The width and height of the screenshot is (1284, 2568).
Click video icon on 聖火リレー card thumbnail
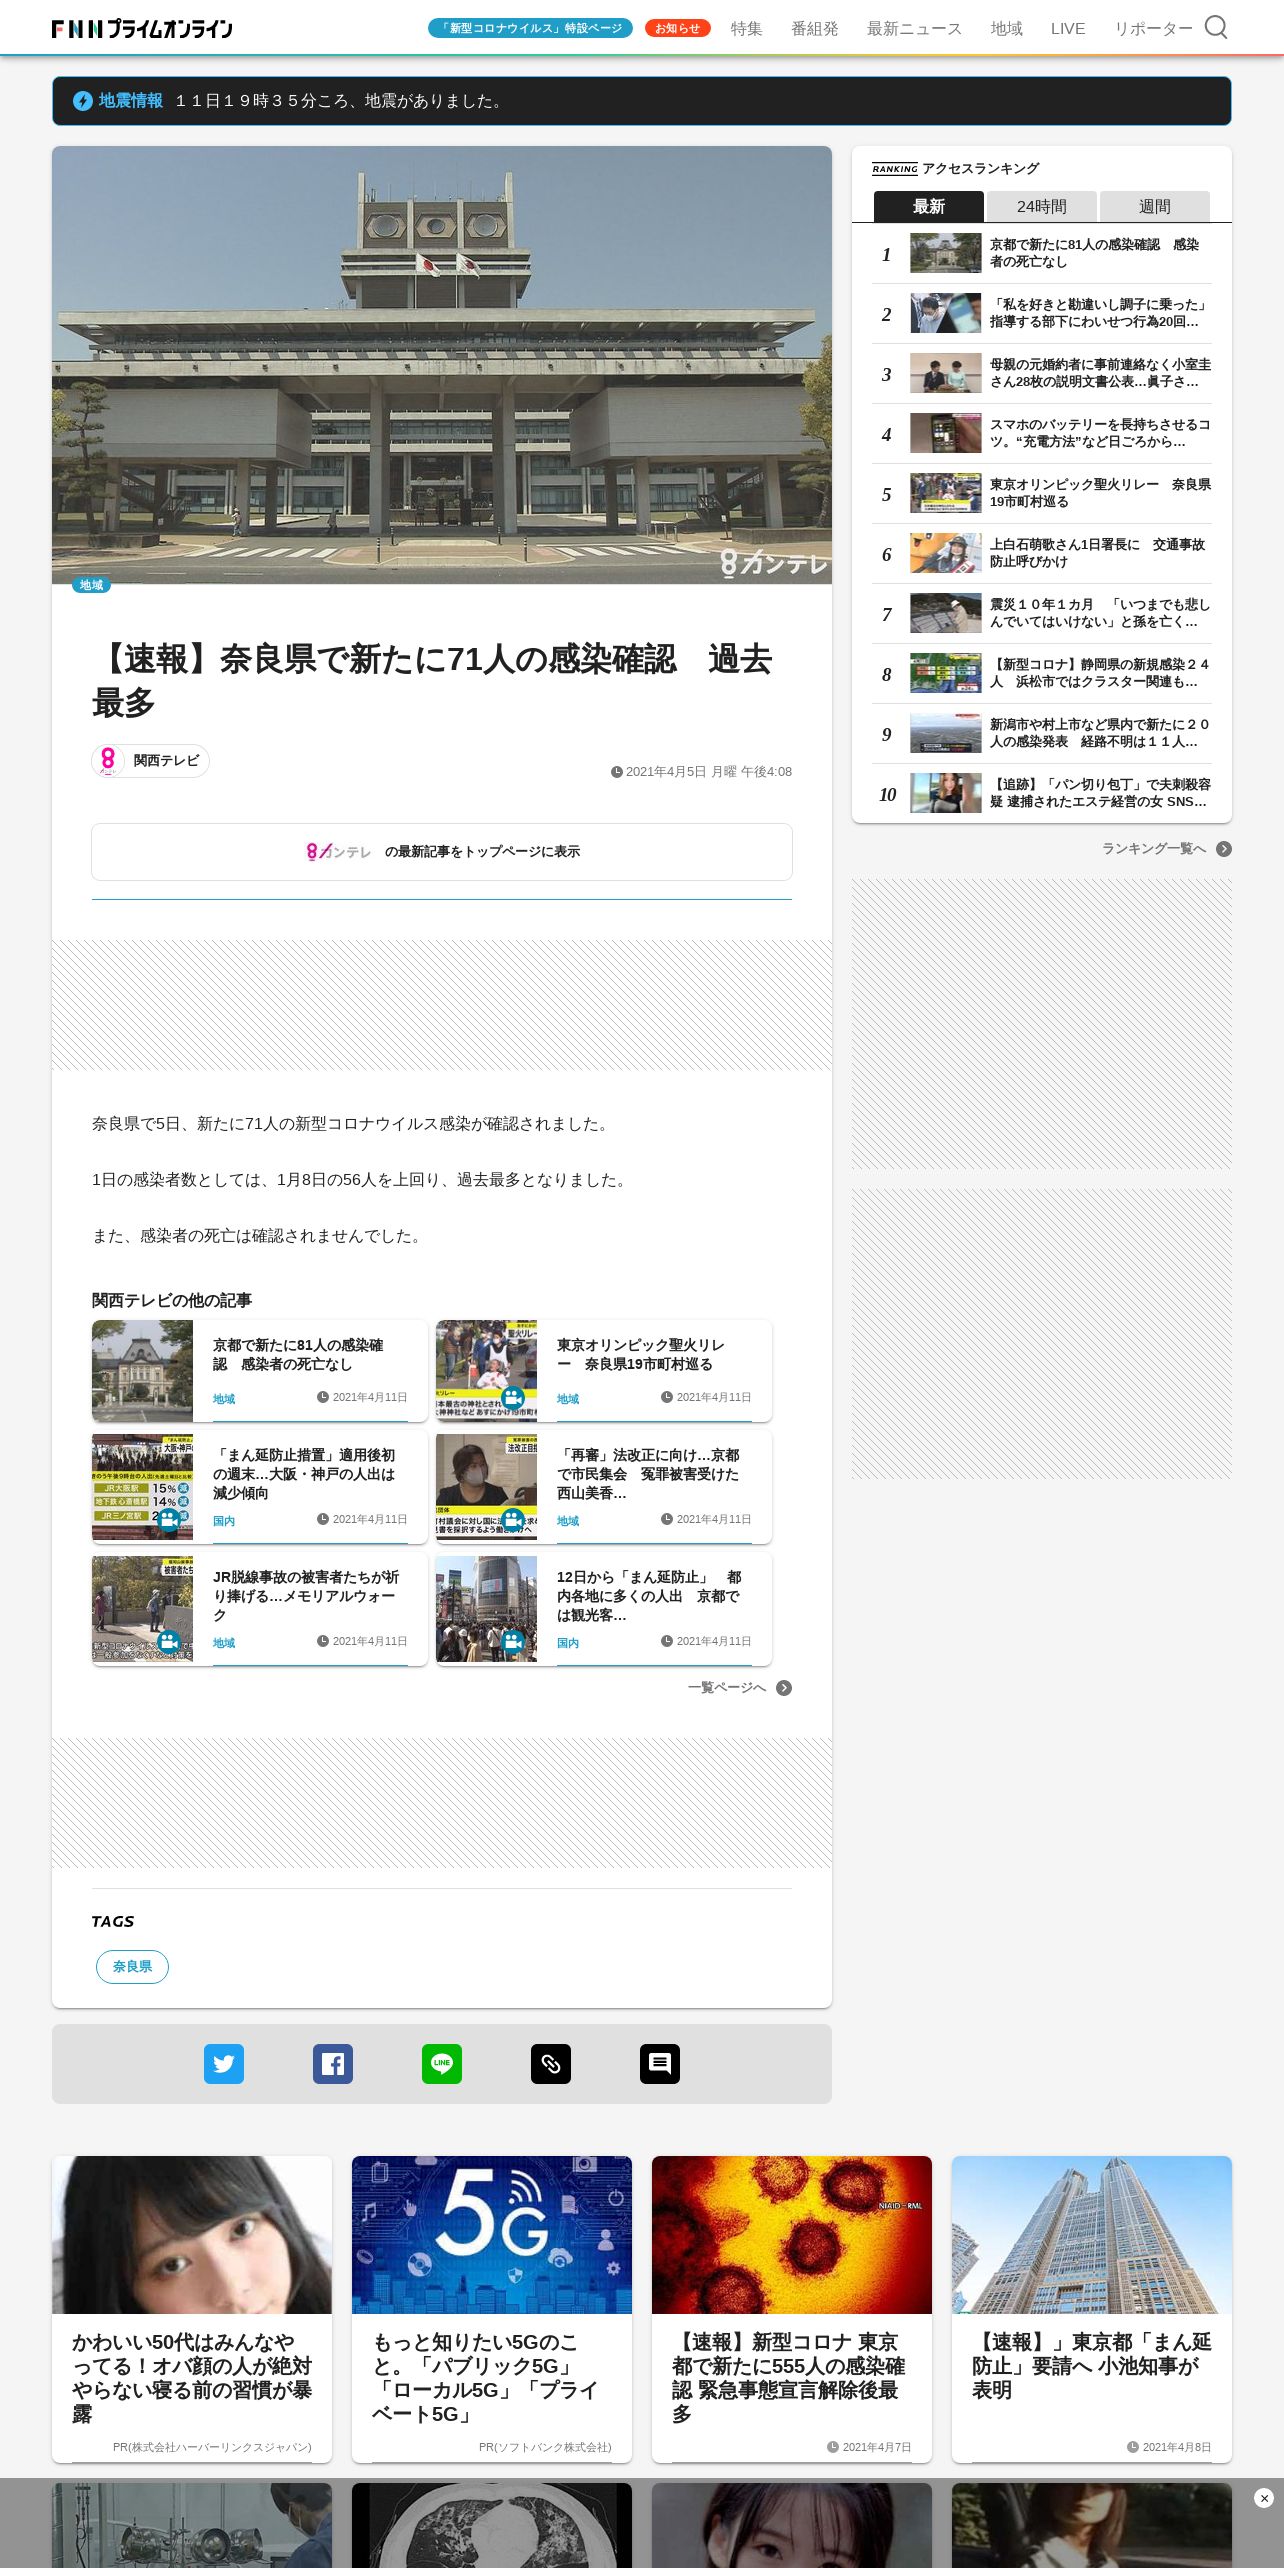pyautogui.click(x=513, y=1397)
